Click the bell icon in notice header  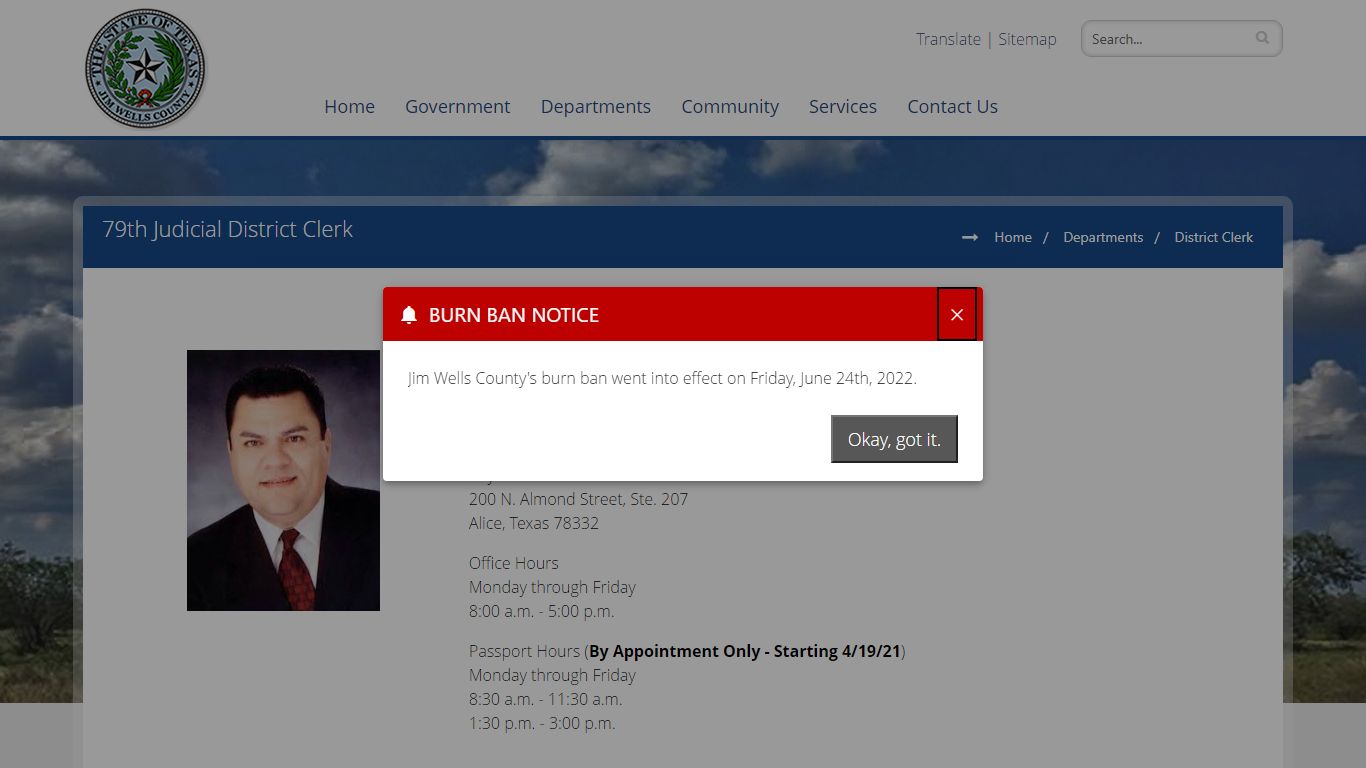409,315
